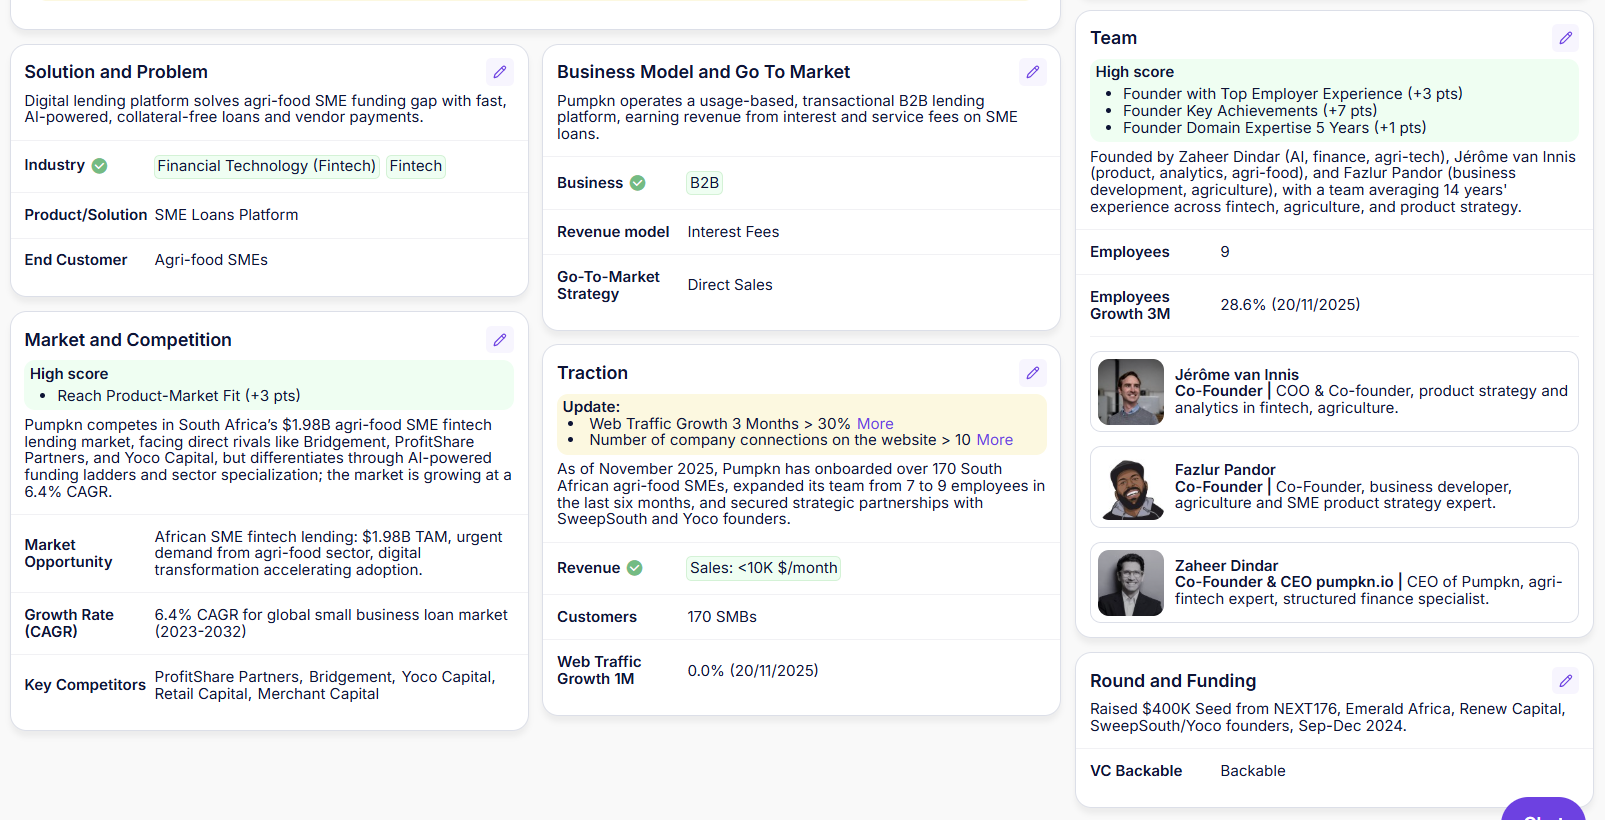Edit the Solution and Problem section

click(500, 72)
